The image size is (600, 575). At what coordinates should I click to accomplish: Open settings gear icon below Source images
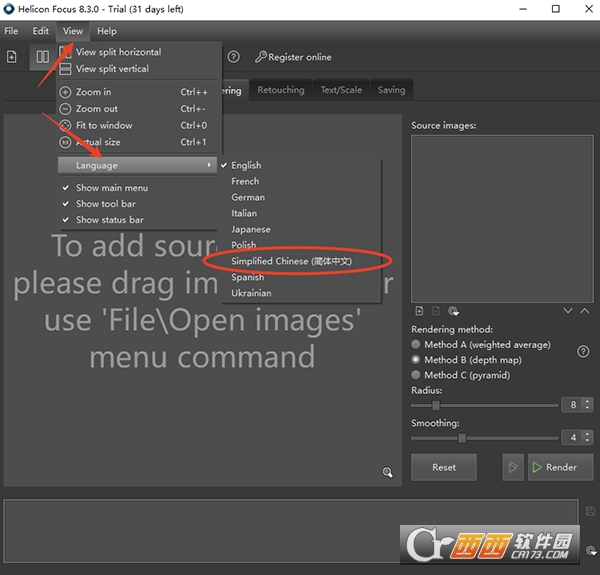[453, 311]
